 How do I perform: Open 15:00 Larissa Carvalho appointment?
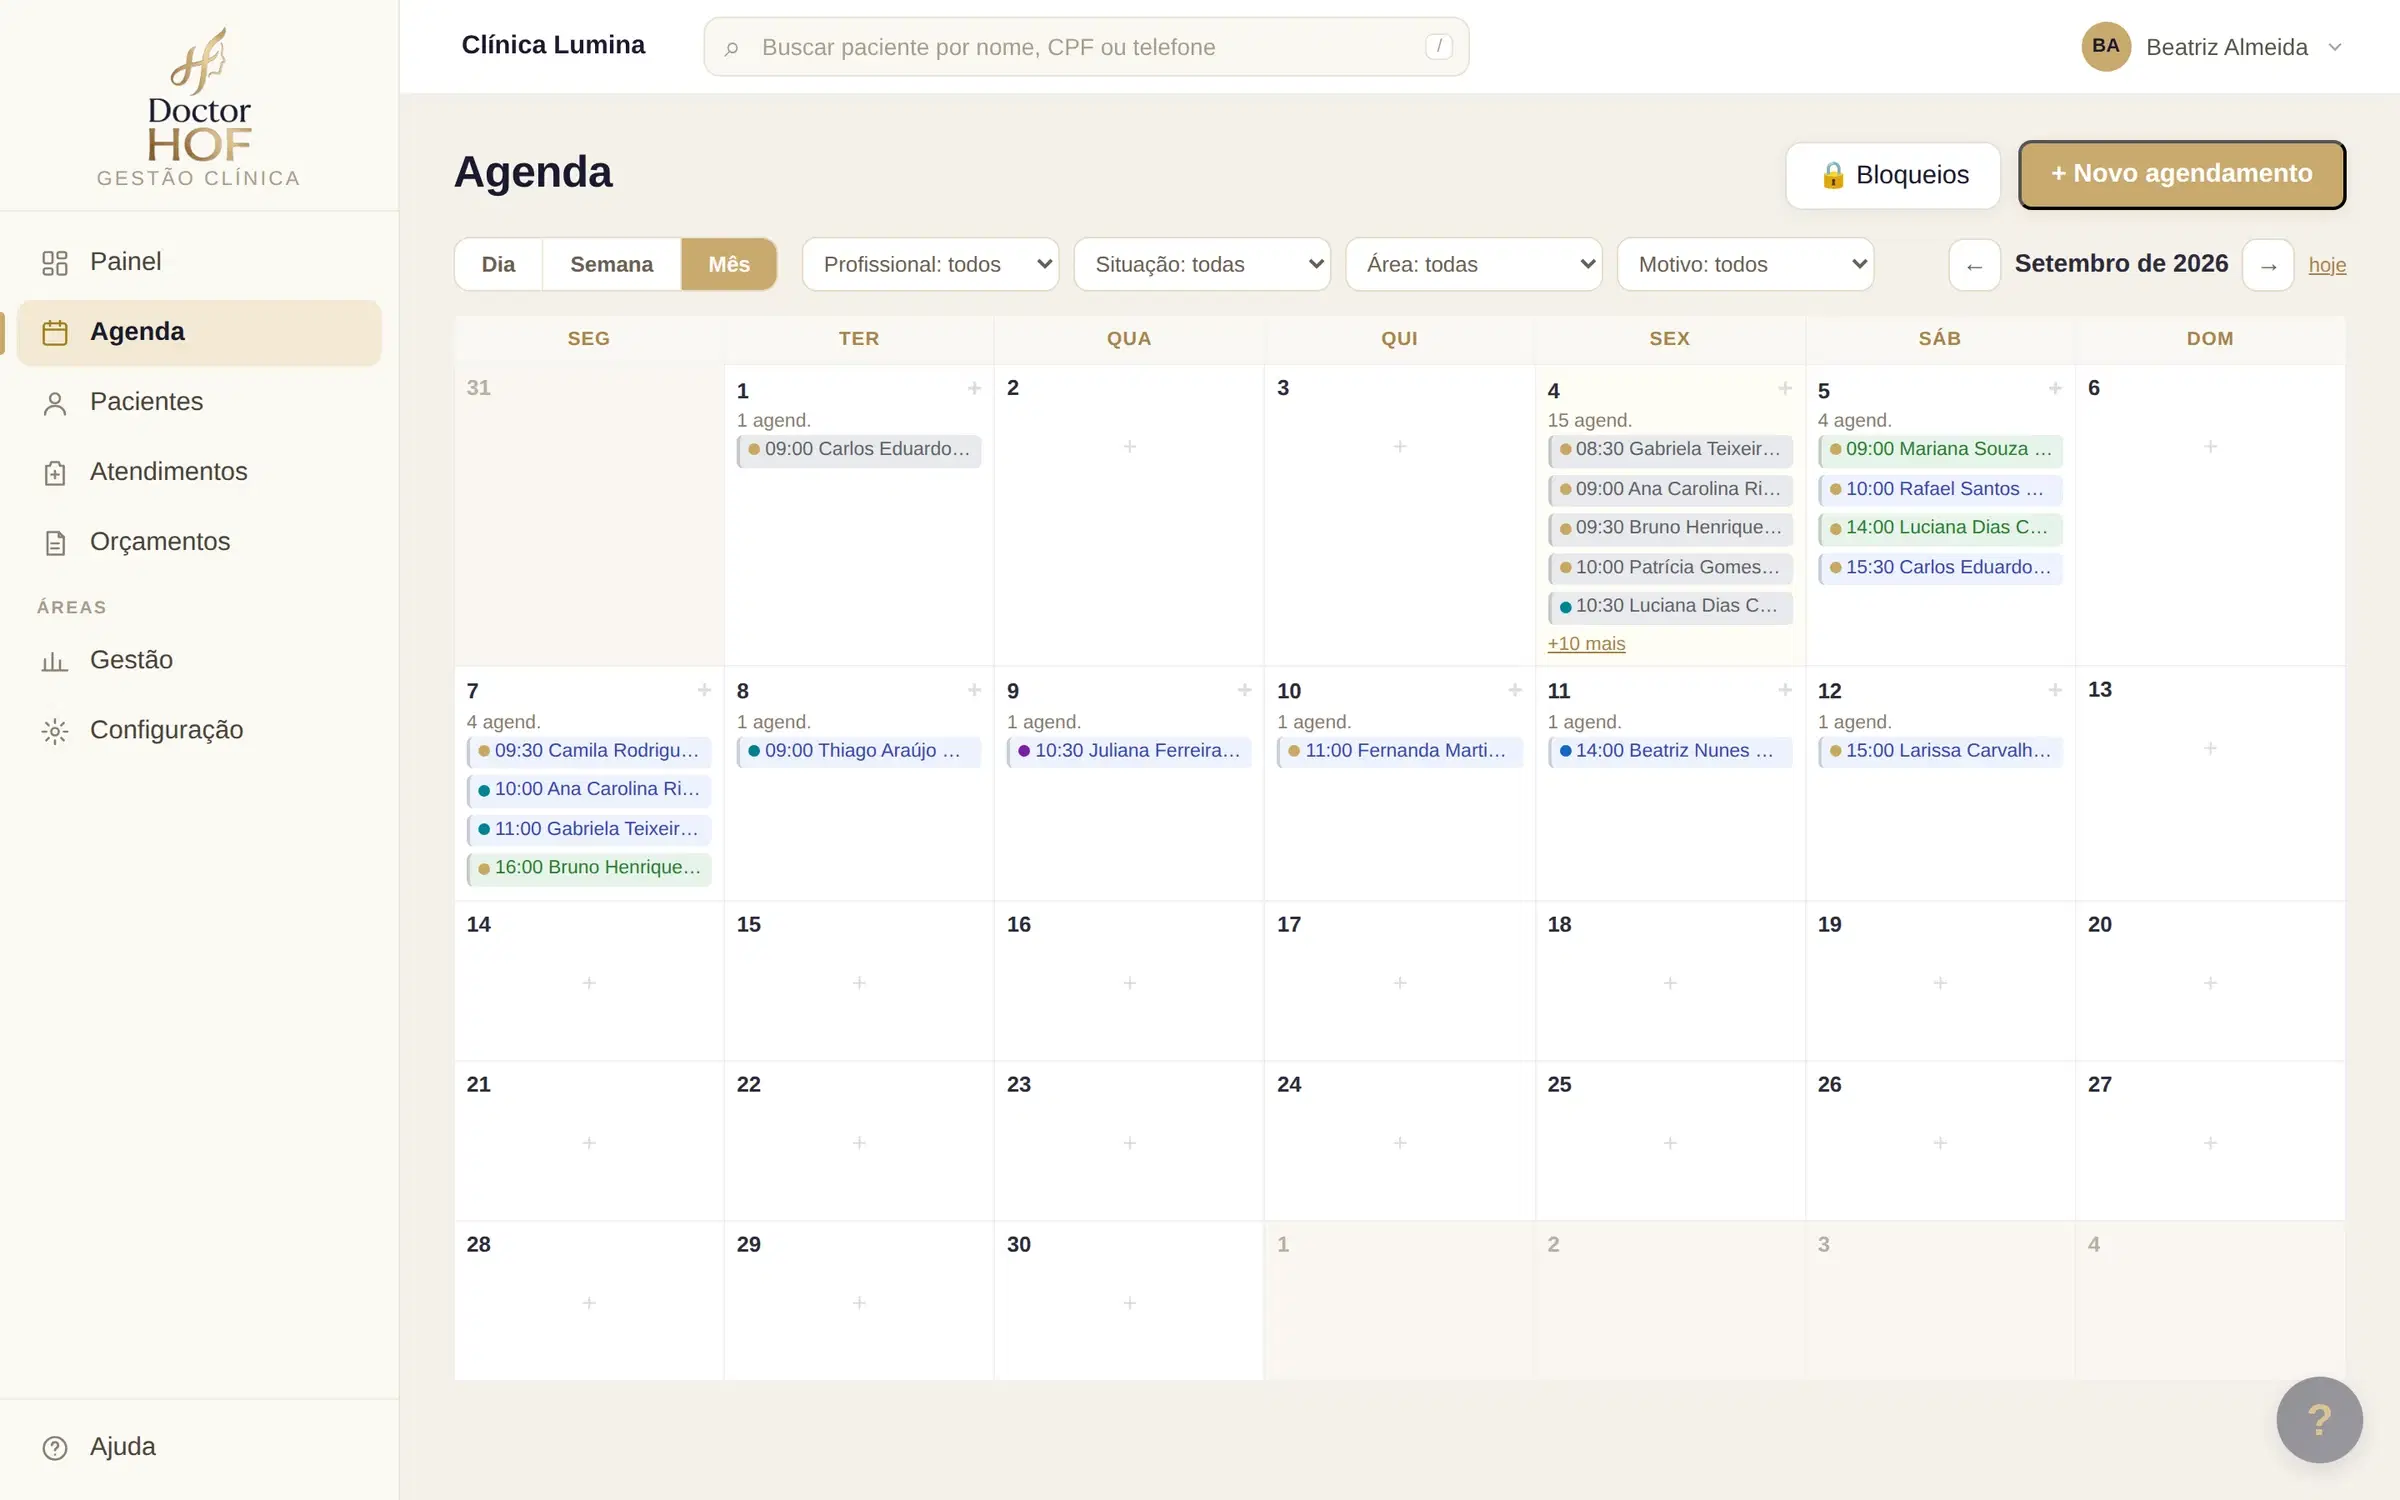(1940, 751)
